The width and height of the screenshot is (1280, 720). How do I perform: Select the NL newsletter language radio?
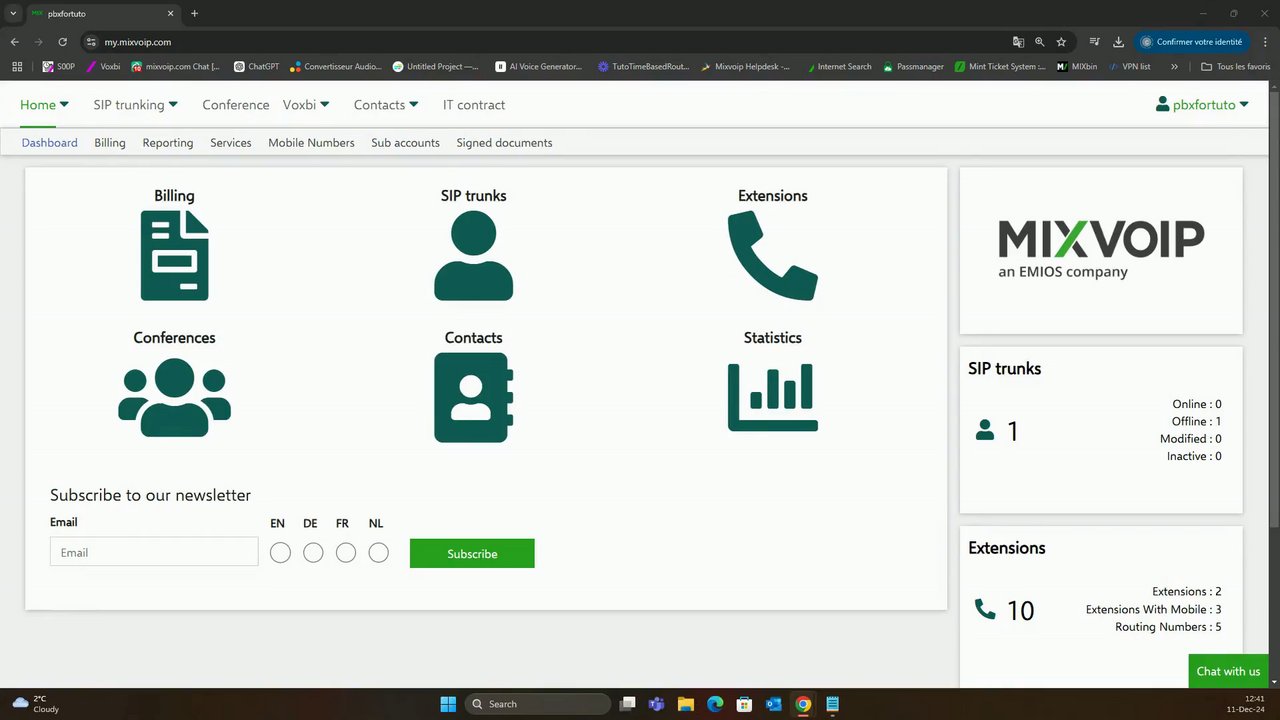click(x=378, y=553)
